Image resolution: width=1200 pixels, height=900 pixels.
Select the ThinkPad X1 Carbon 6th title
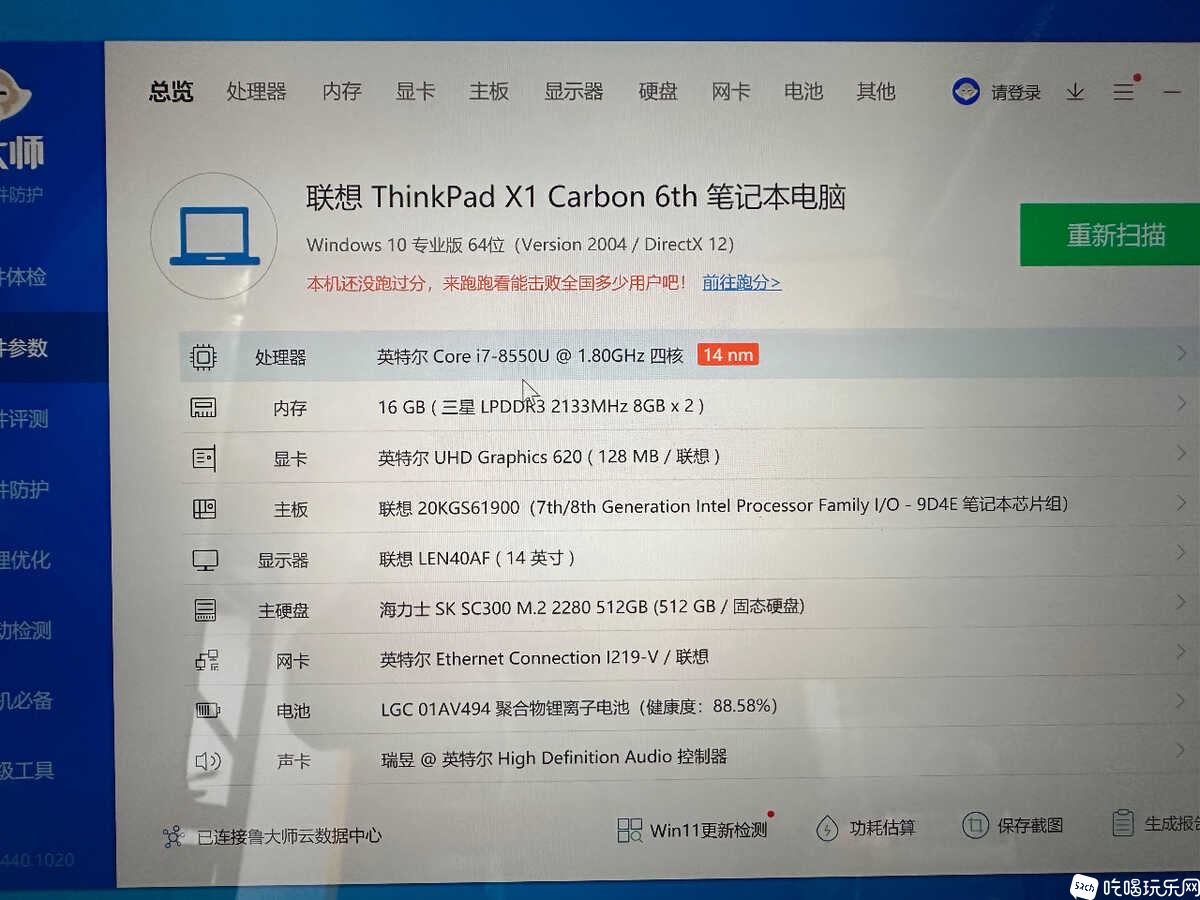click(576, 196)
